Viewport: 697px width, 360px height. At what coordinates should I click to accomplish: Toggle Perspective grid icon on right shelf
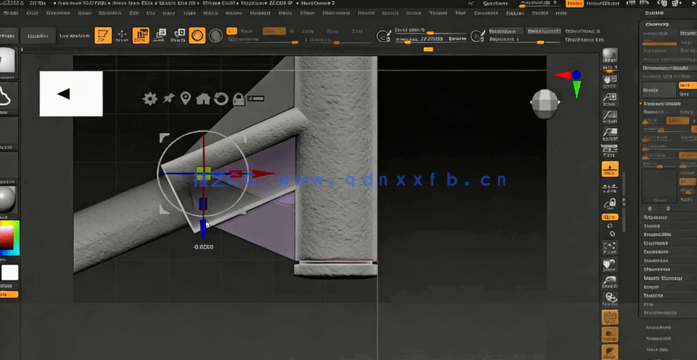(610, 151)
